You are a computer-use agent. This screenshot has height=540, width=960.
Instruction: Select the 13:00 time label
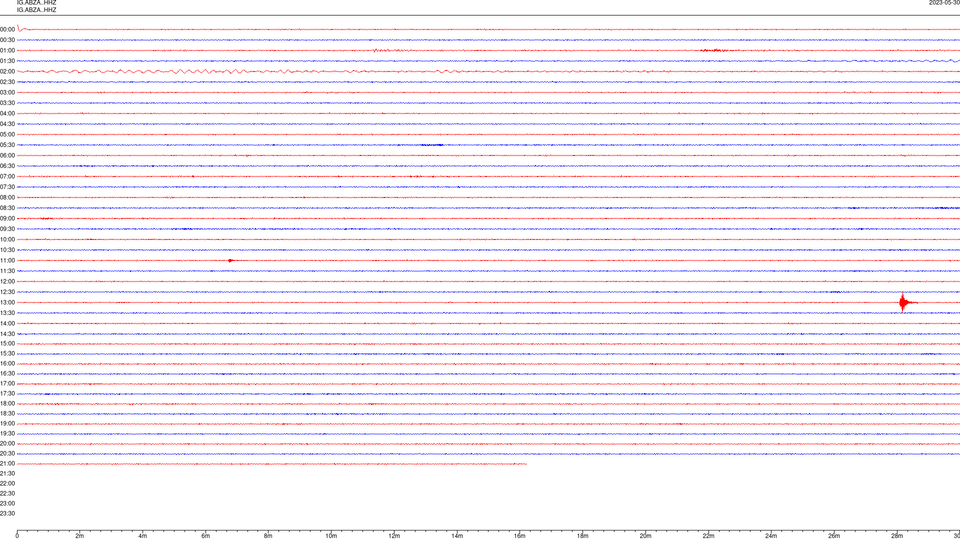[x=7, y=302]
